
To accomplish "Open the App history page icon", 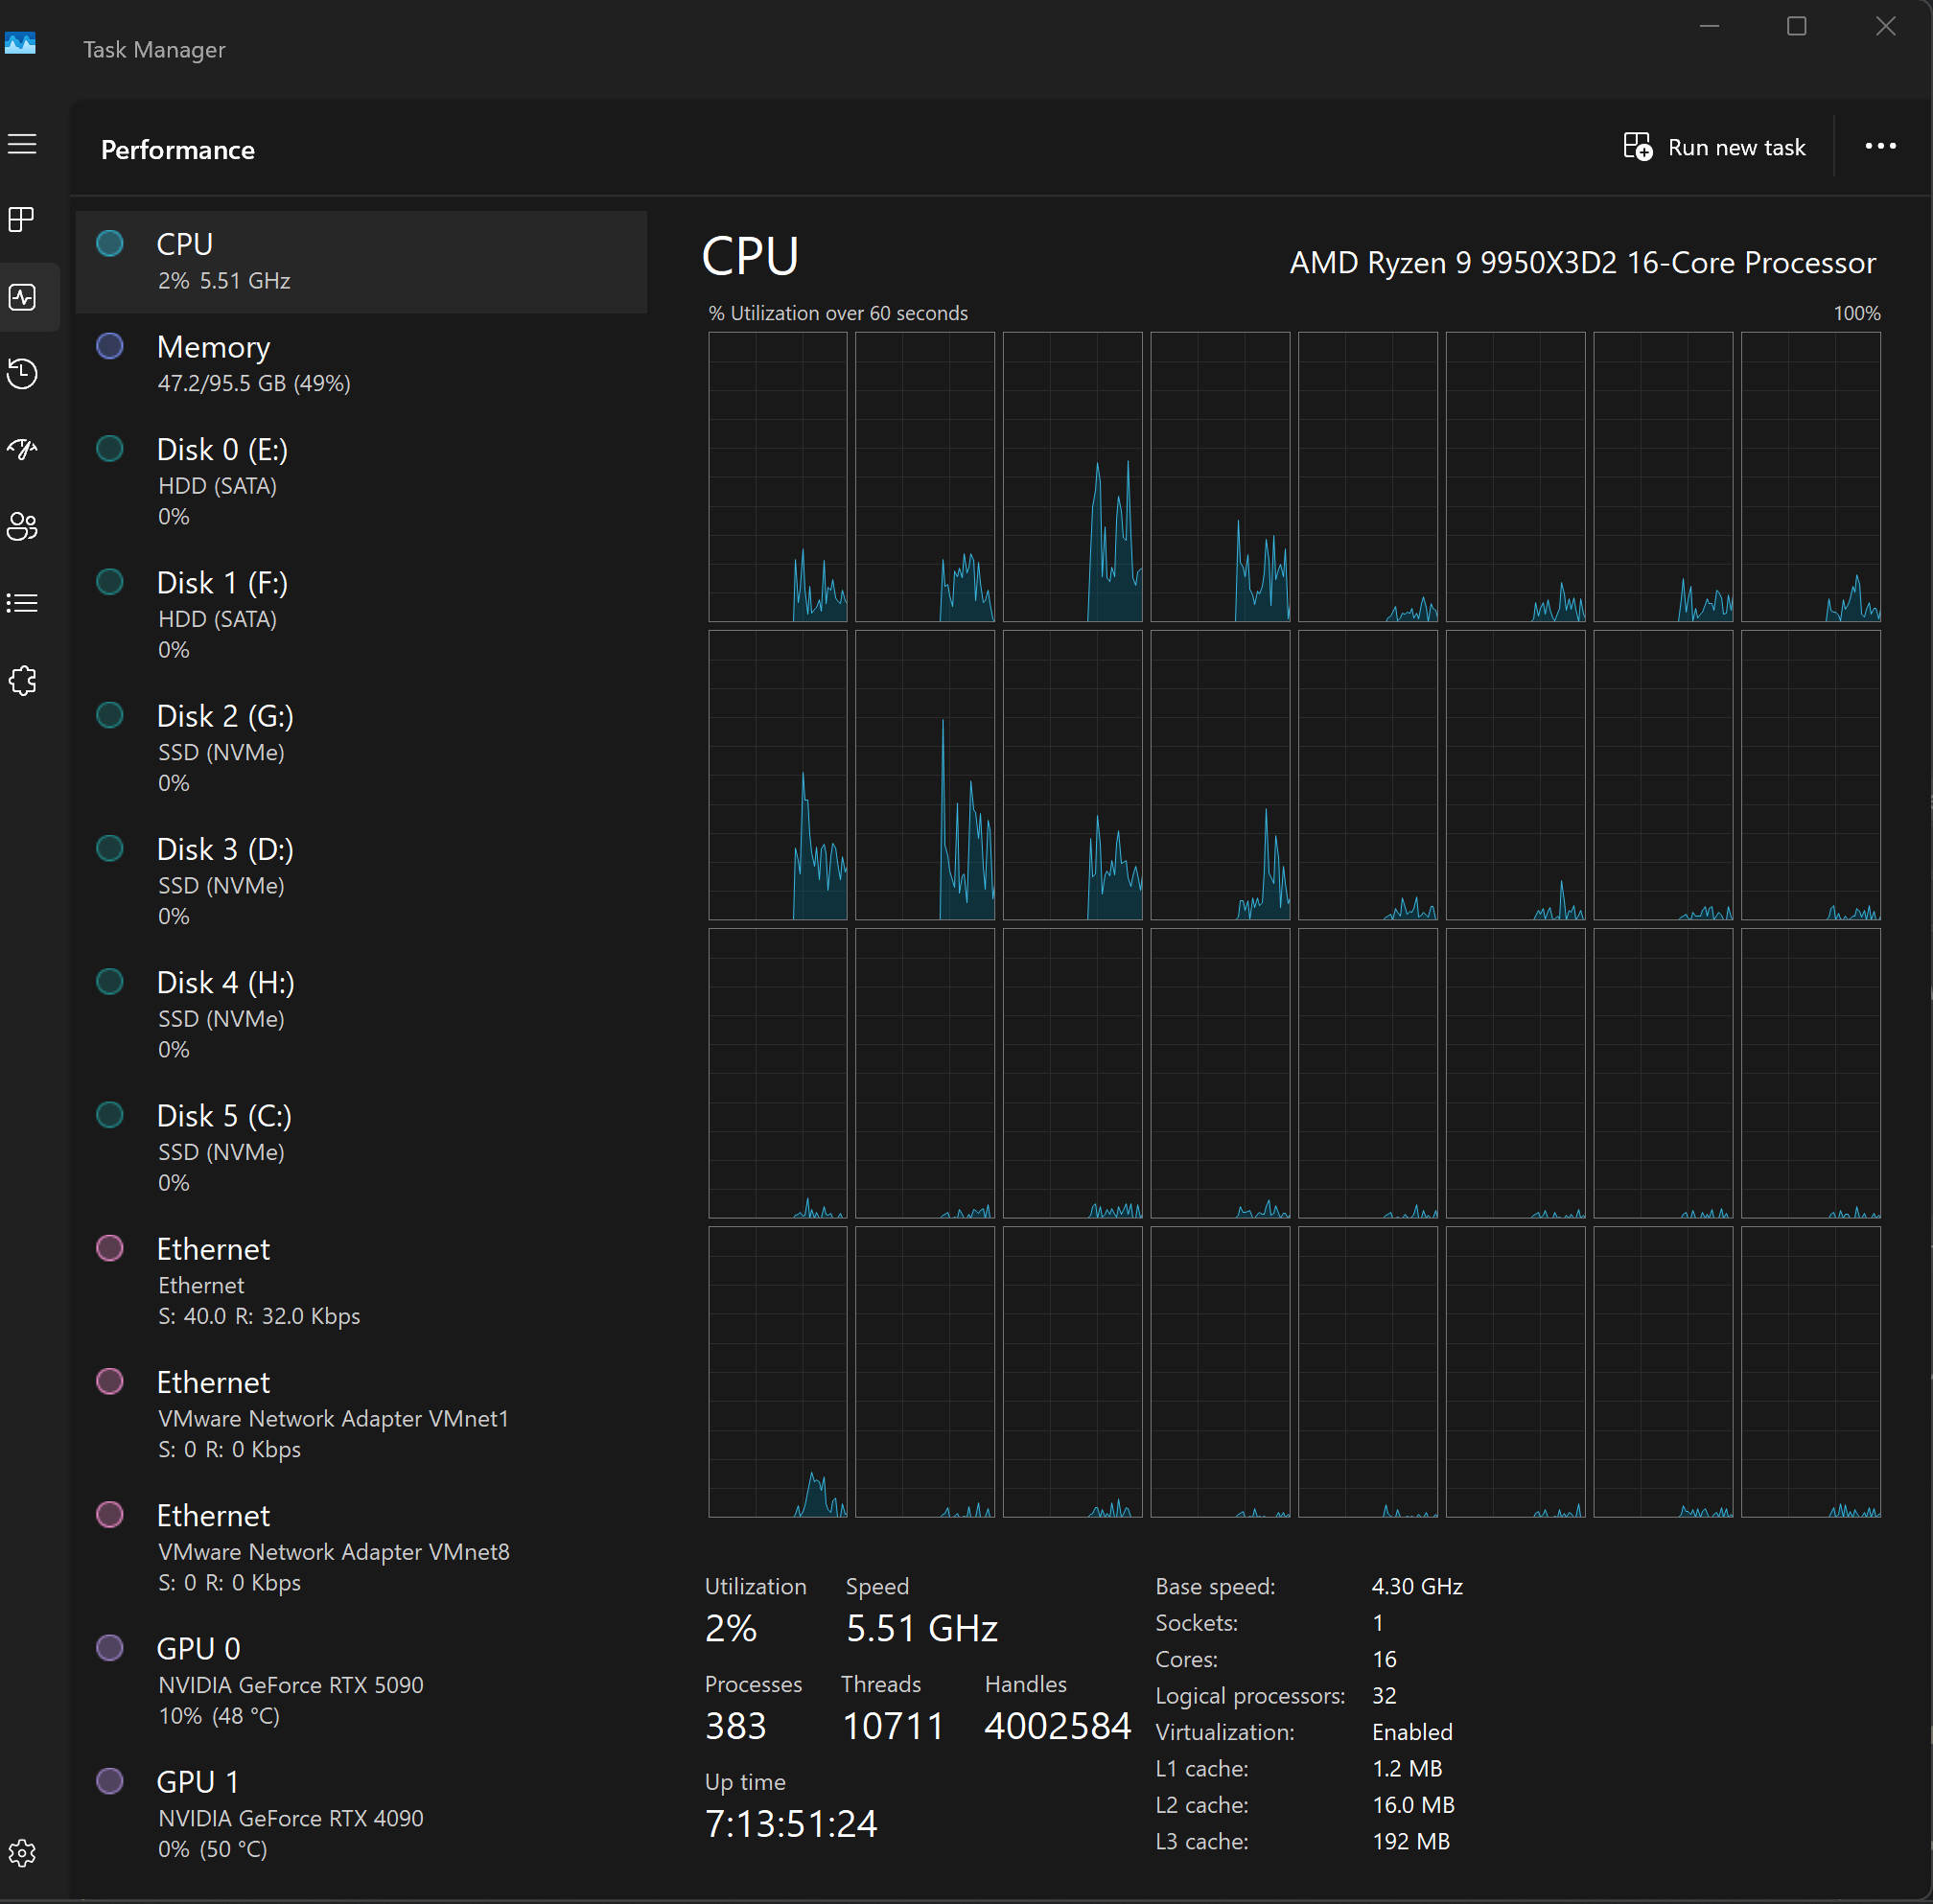I will click(x=22, y=374).
